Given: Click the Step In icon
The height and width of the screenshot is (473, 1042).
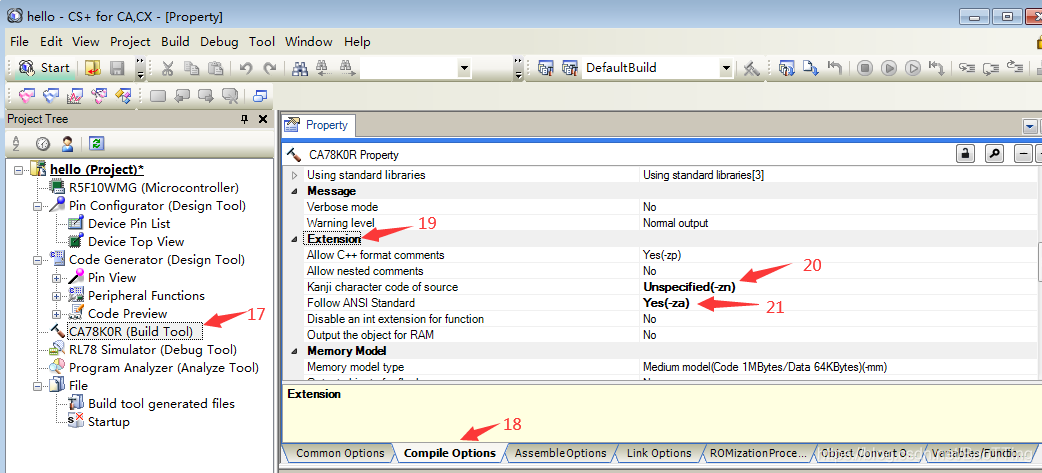Looking at the screenshot, I should 966,68.
